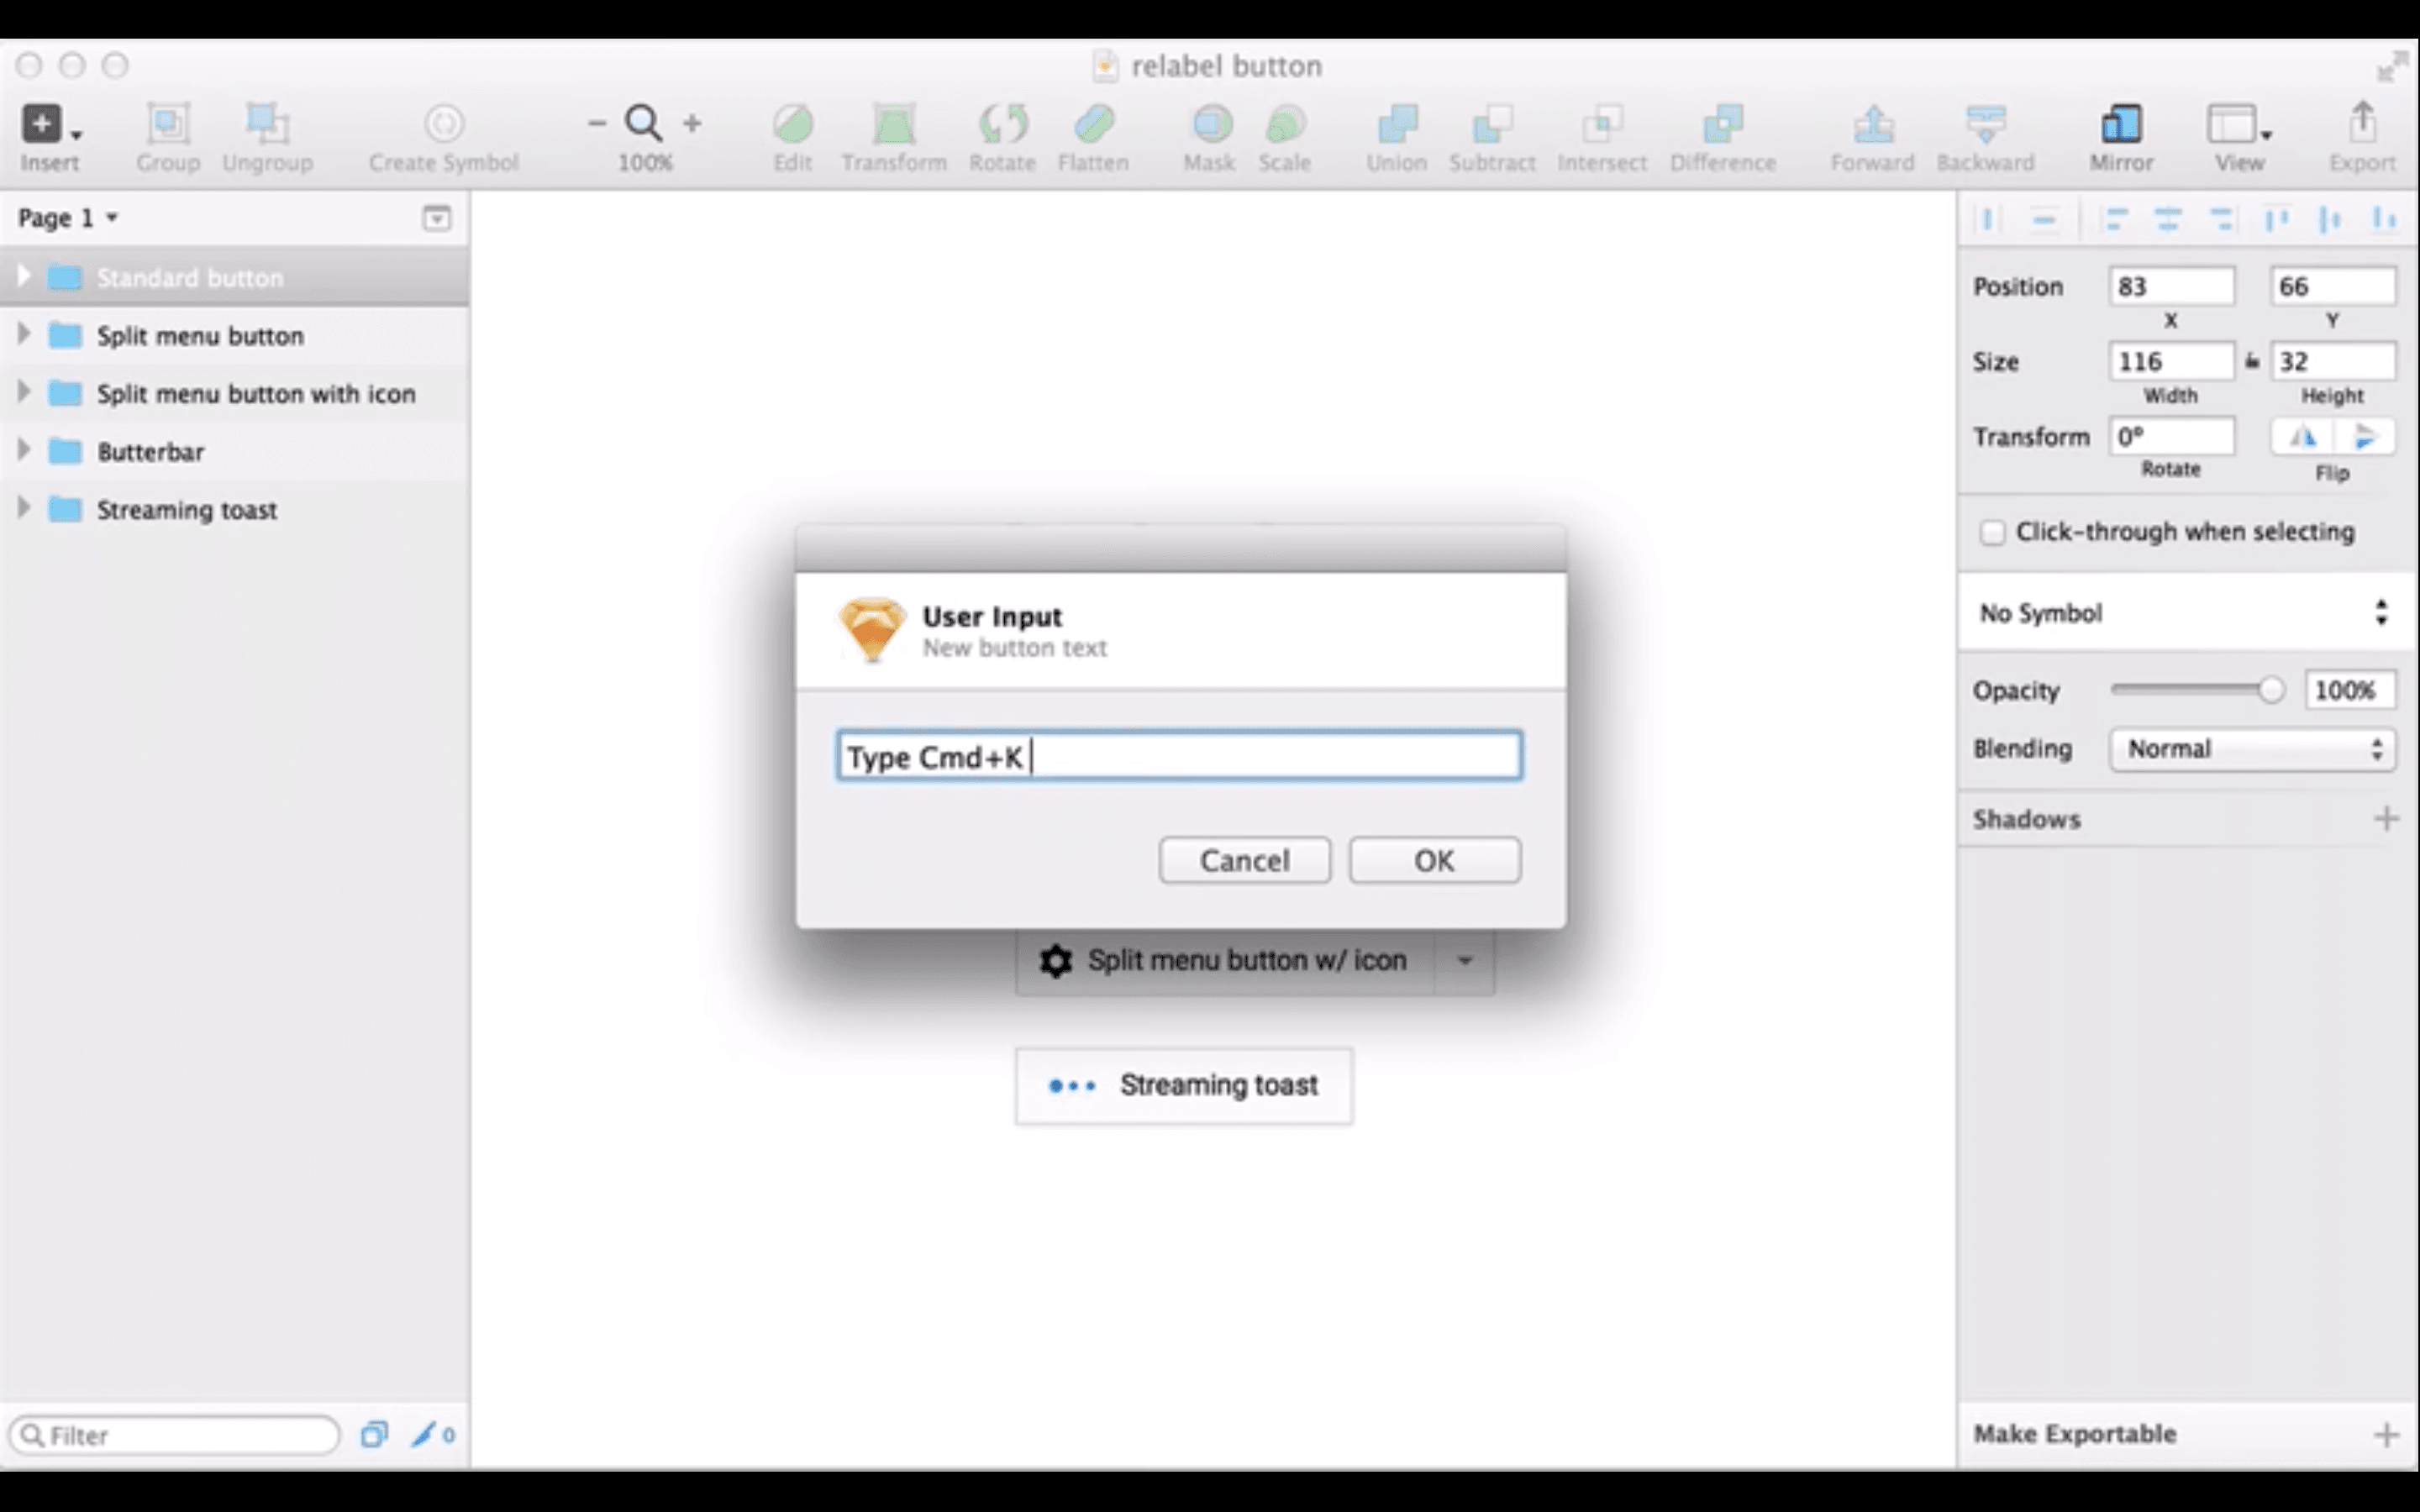Select the Streaming toast layer row
The width and height of the screenshot is (2420, 1512).
coord(234,510)
